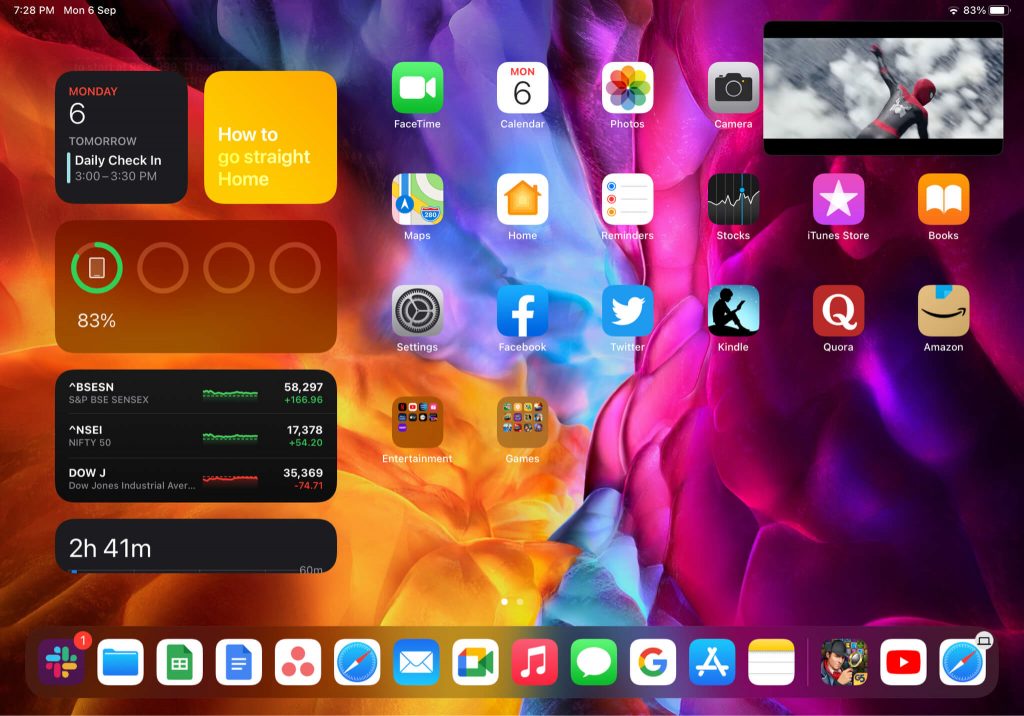Tap the Spider-Man picture-in-picture video
Screen dimensions: 1024x716
883,88
